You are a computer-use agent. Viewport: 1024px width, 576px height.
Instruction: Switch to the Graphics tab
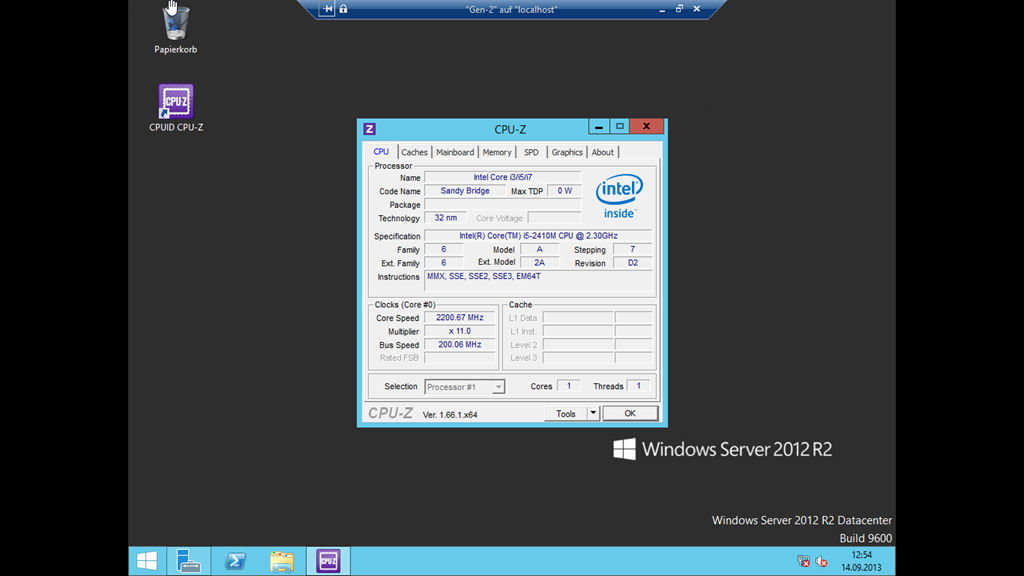[567, 152]
